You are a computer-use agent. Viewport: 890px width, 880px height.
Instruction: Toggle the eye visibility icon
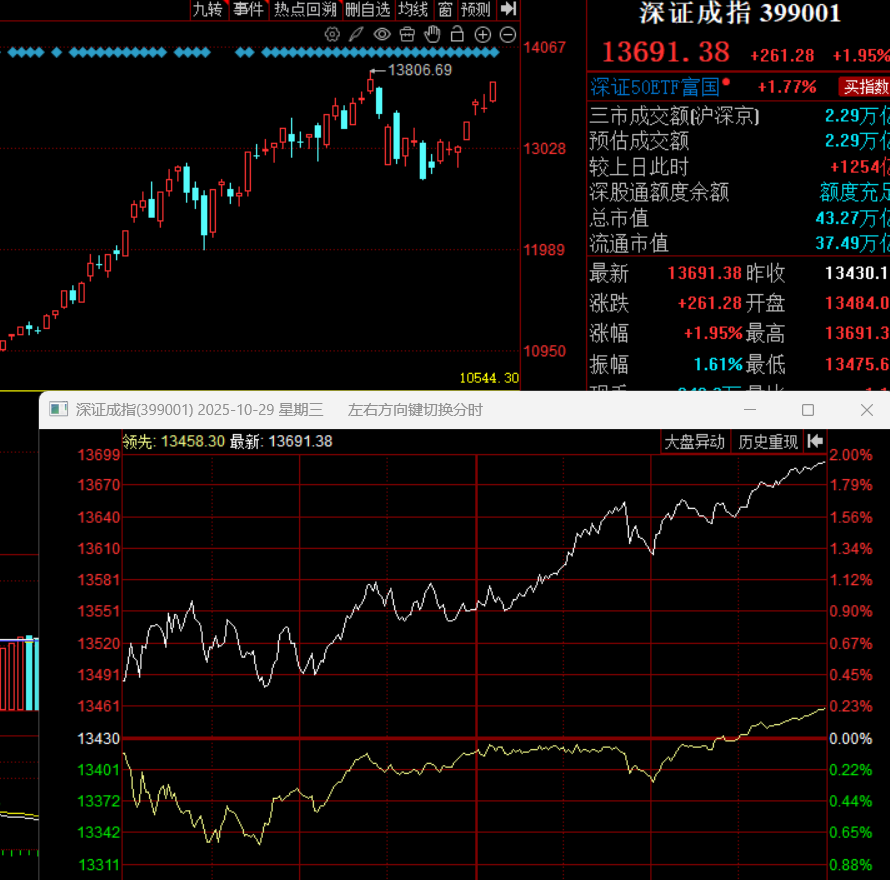381,35
